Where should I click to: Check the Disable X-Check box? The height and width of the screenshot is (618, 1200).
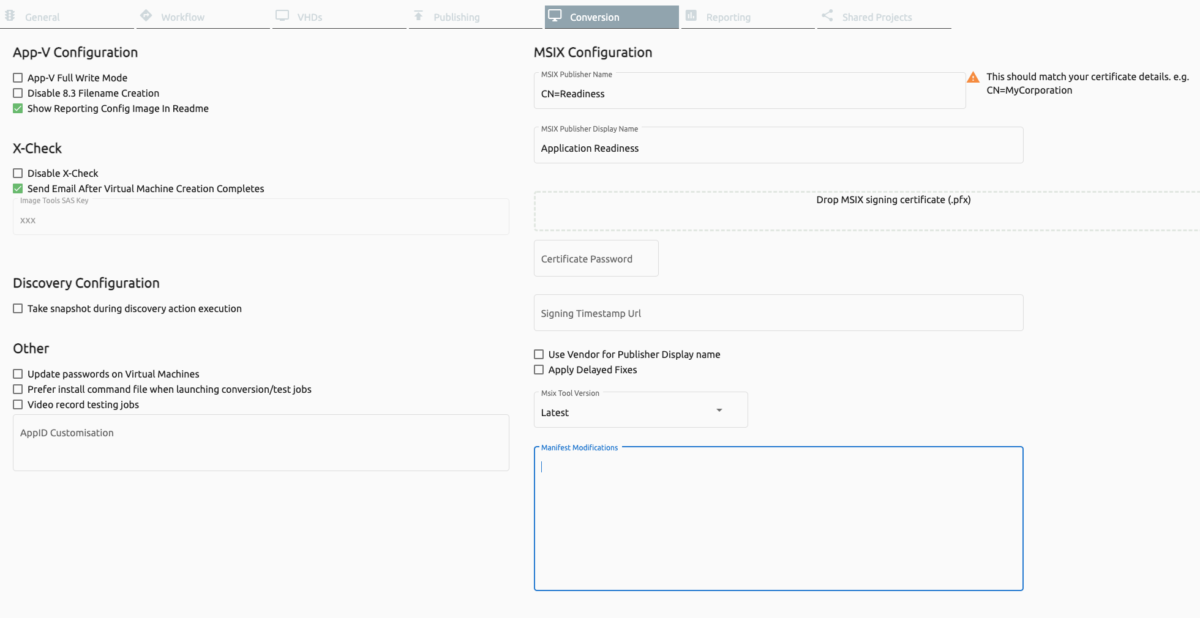click(18, 173)
